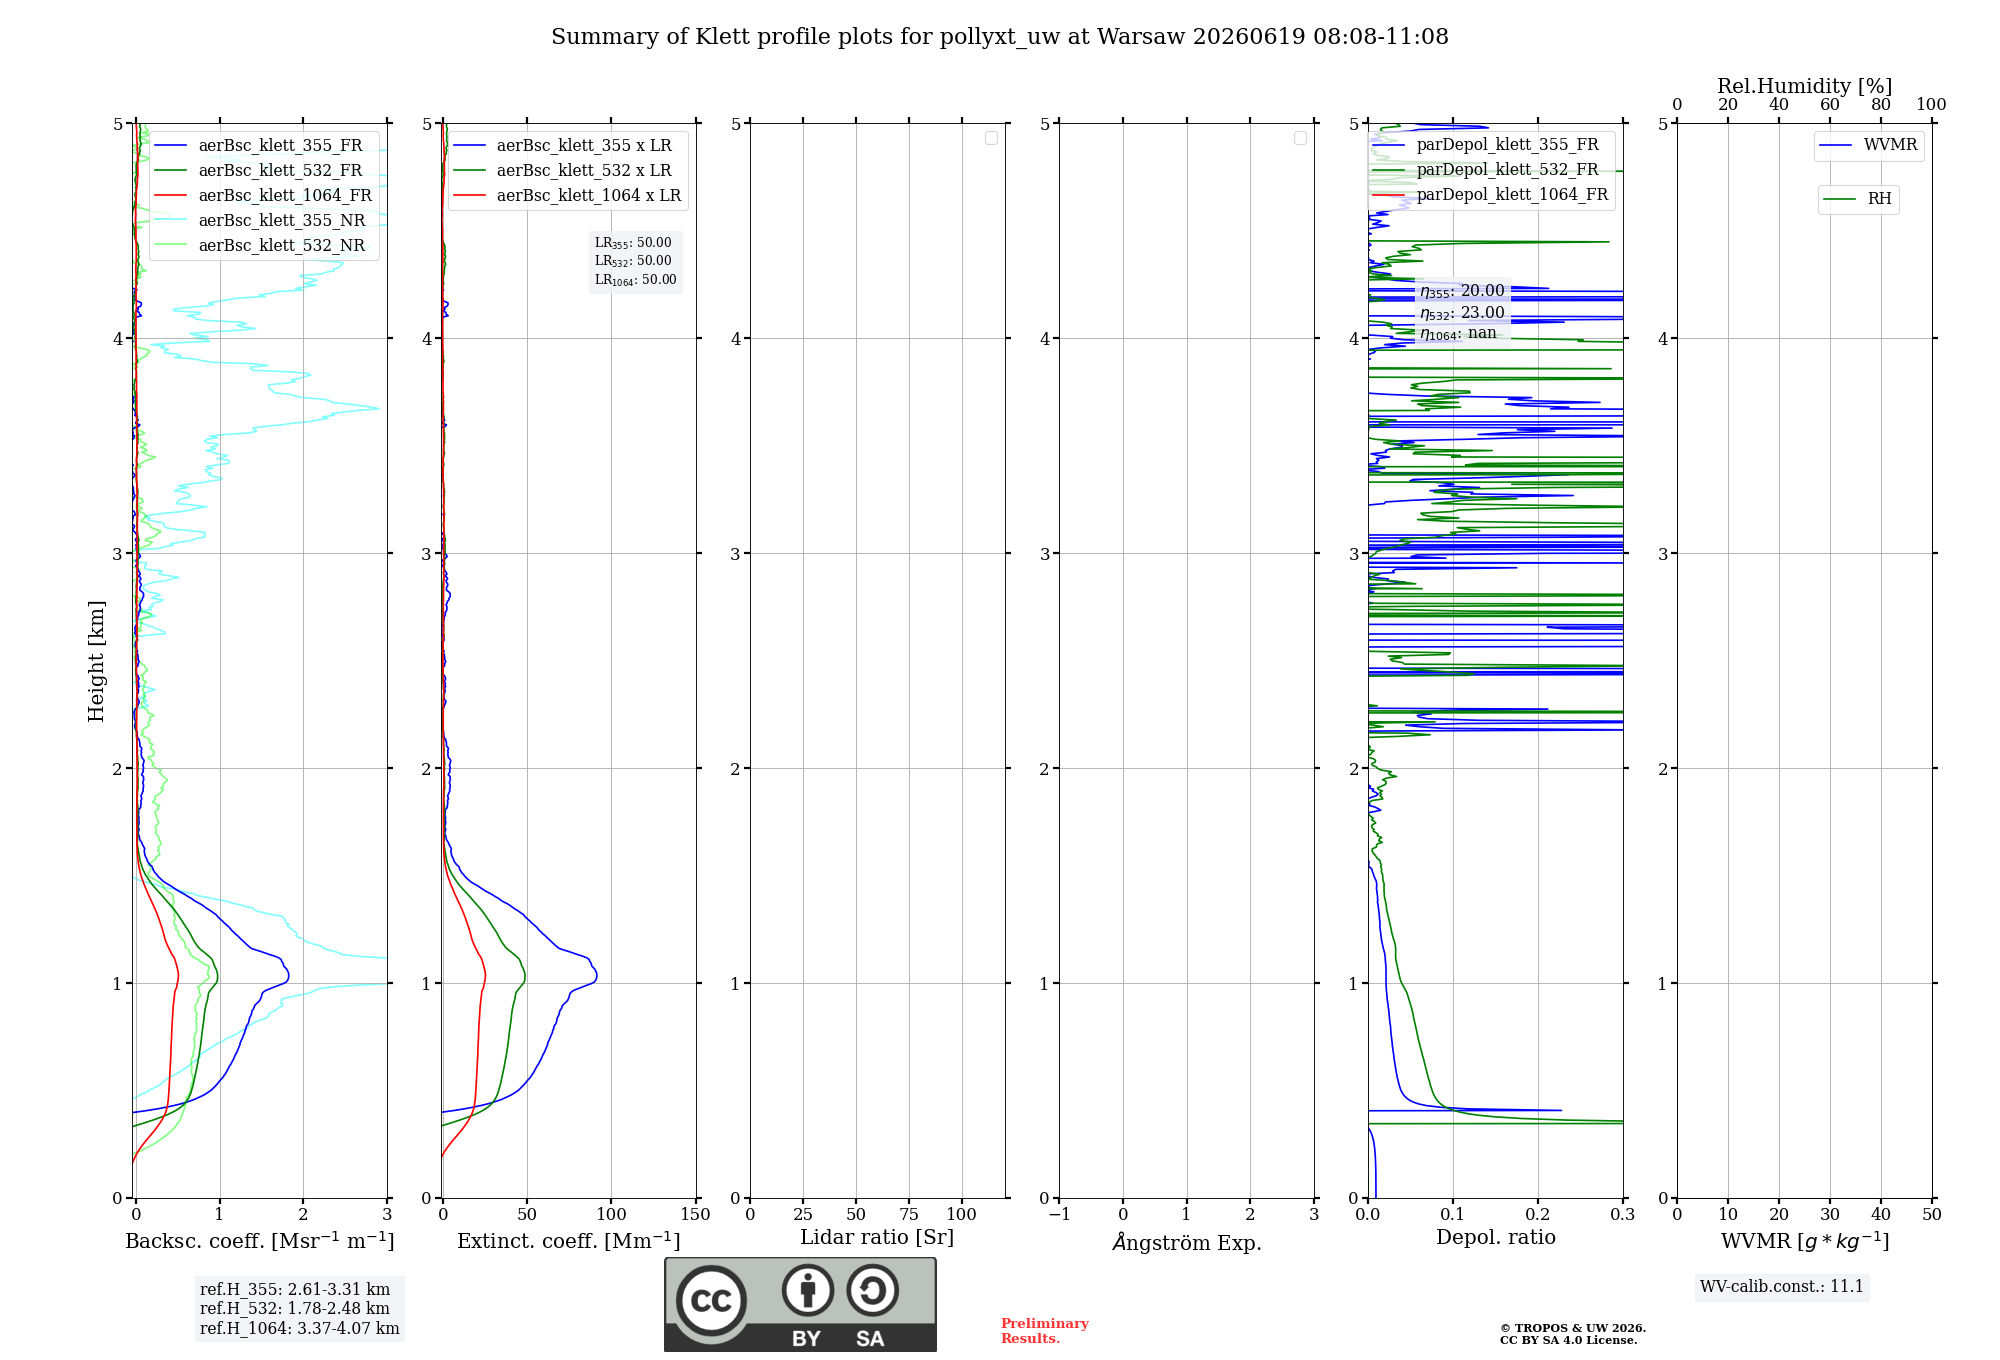Click the Creative Commons CC icon
This screenshot has width=2000, height=1360.
coord(711,1300)
